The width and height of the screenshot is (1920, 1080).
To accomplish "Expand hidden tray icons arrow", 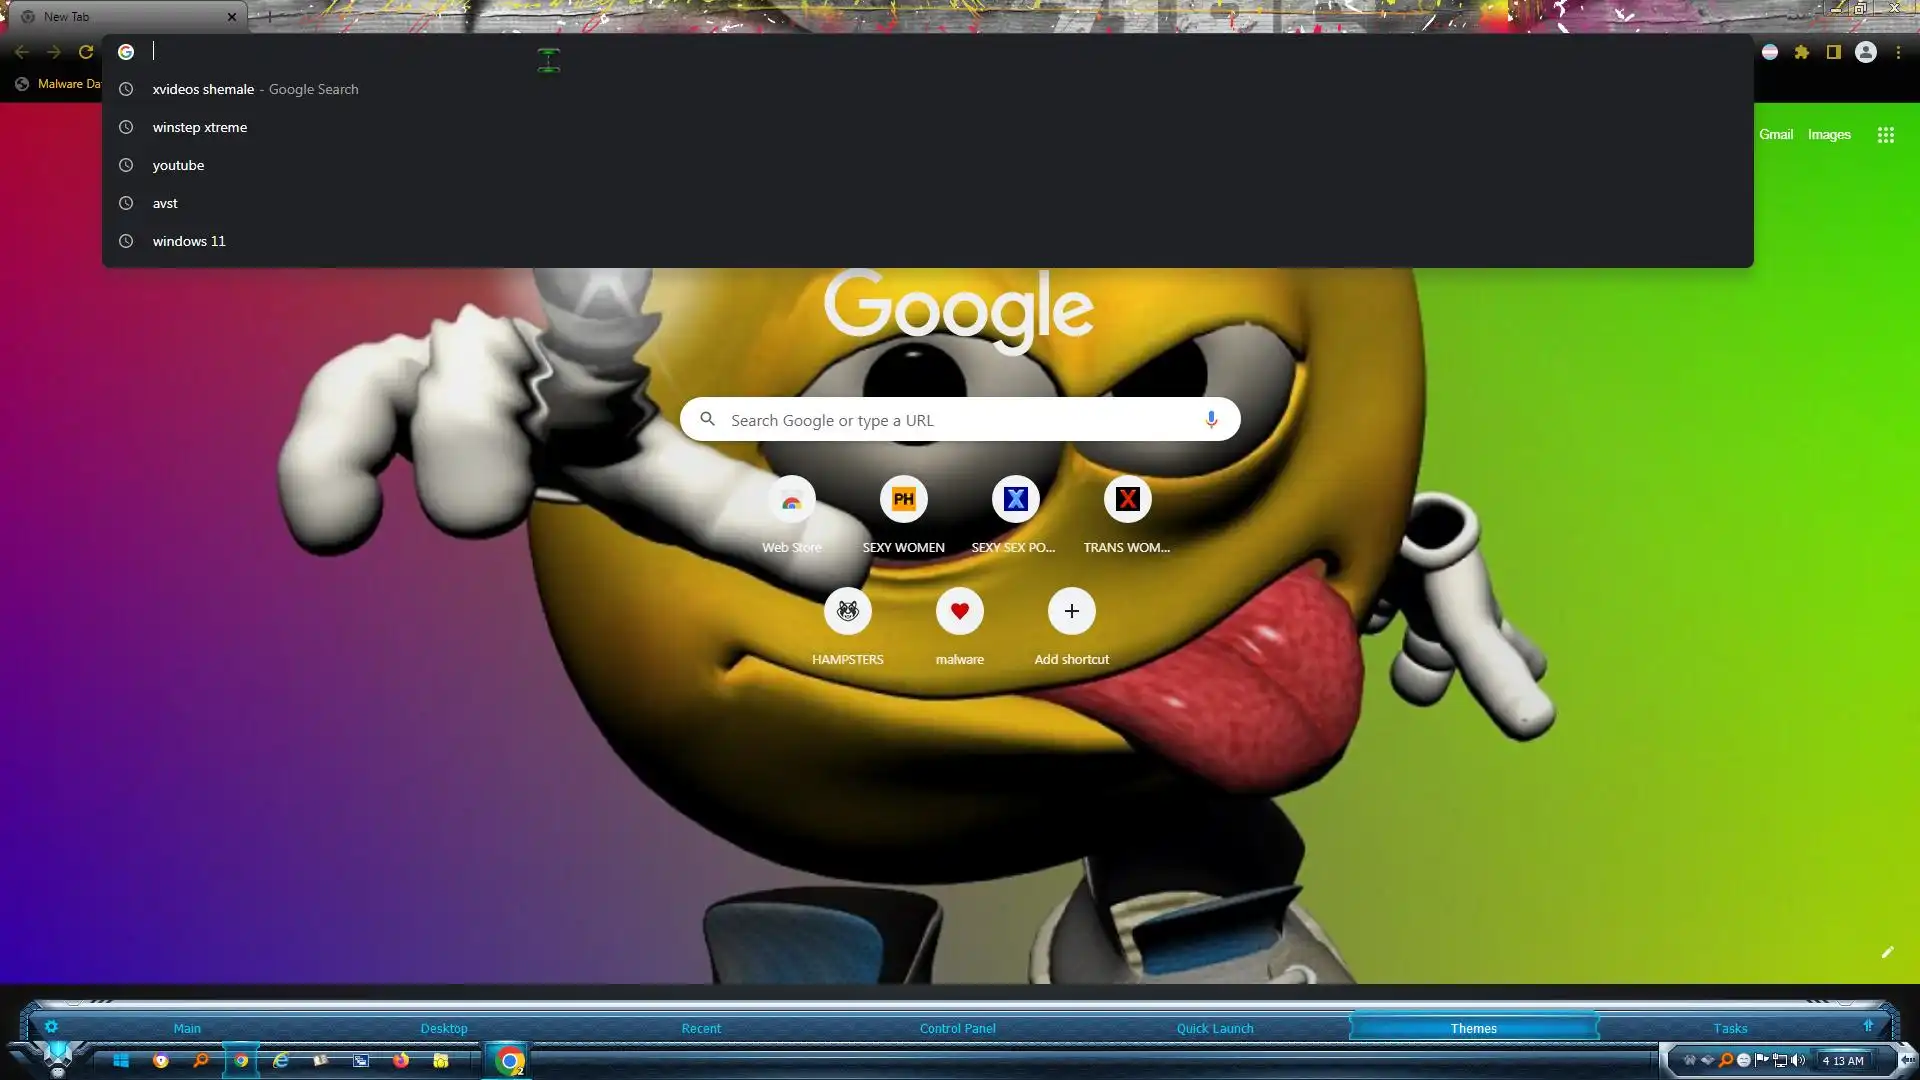I will tap(1909, 1059).
